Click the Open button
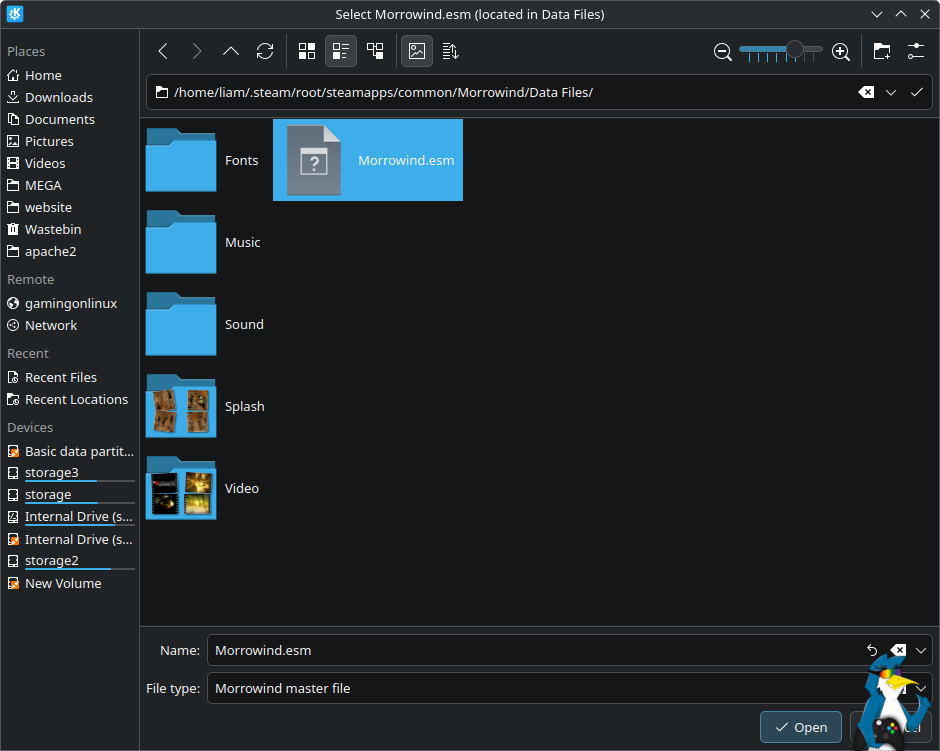 [800, 727]
